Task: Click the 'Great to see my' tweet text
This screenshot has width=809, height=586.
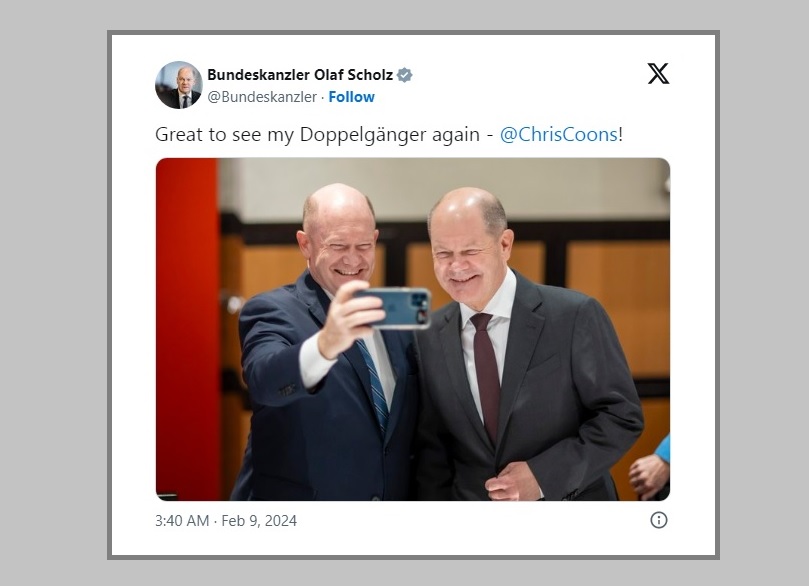Action: click(x=224, y=135)
